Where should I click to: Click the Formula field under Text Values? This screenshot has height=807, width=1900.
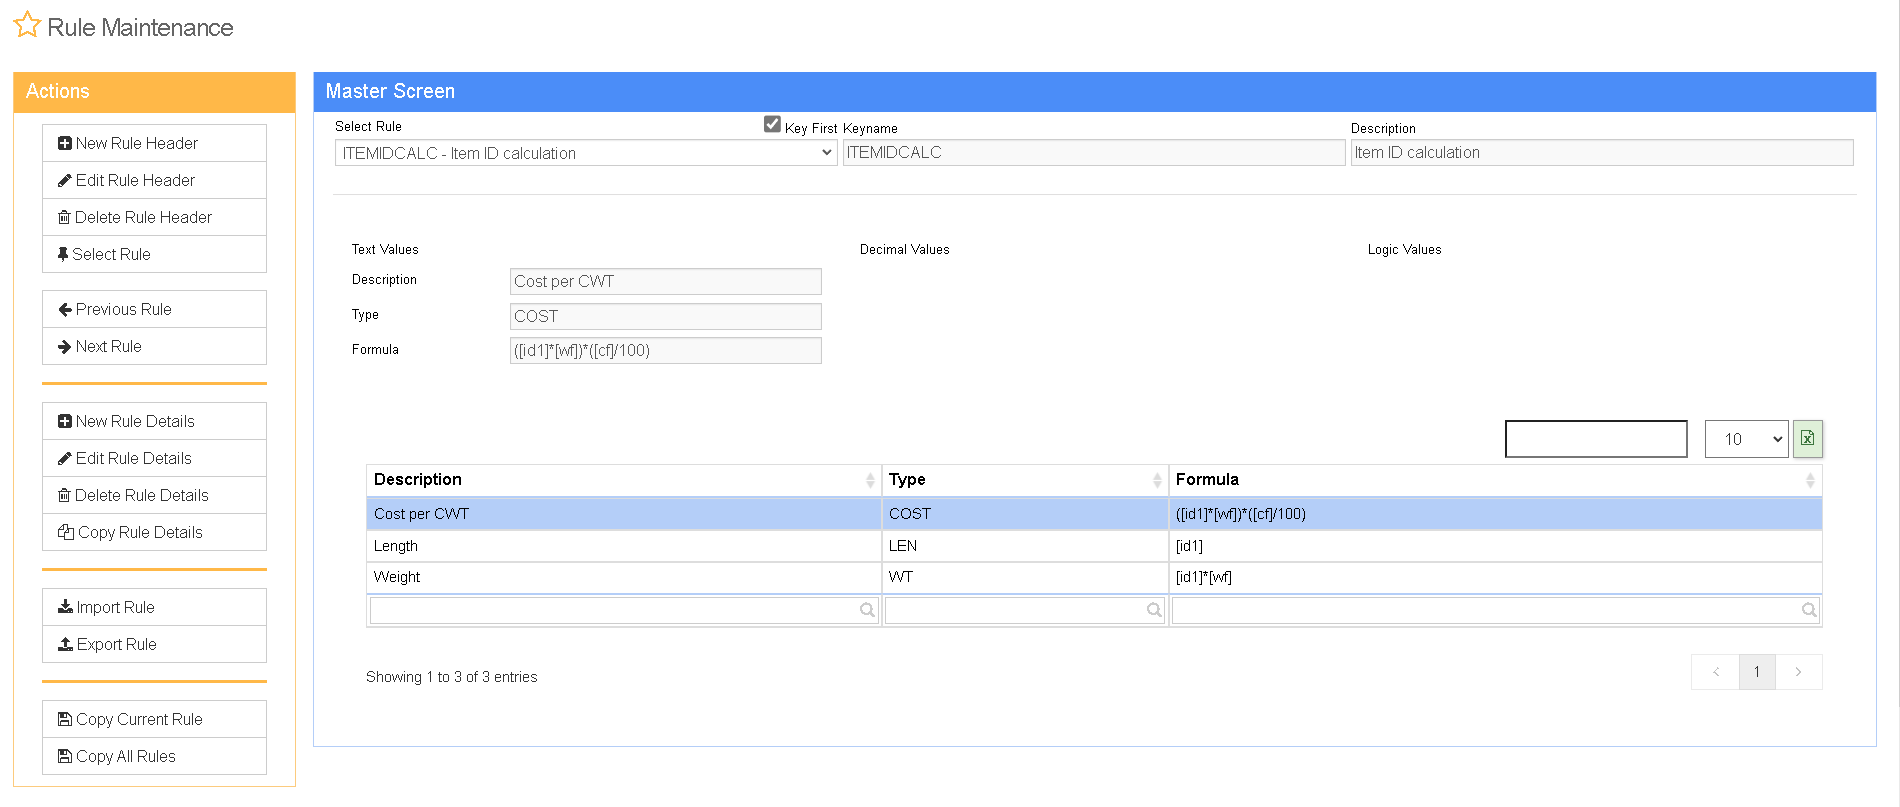[666, 350]
